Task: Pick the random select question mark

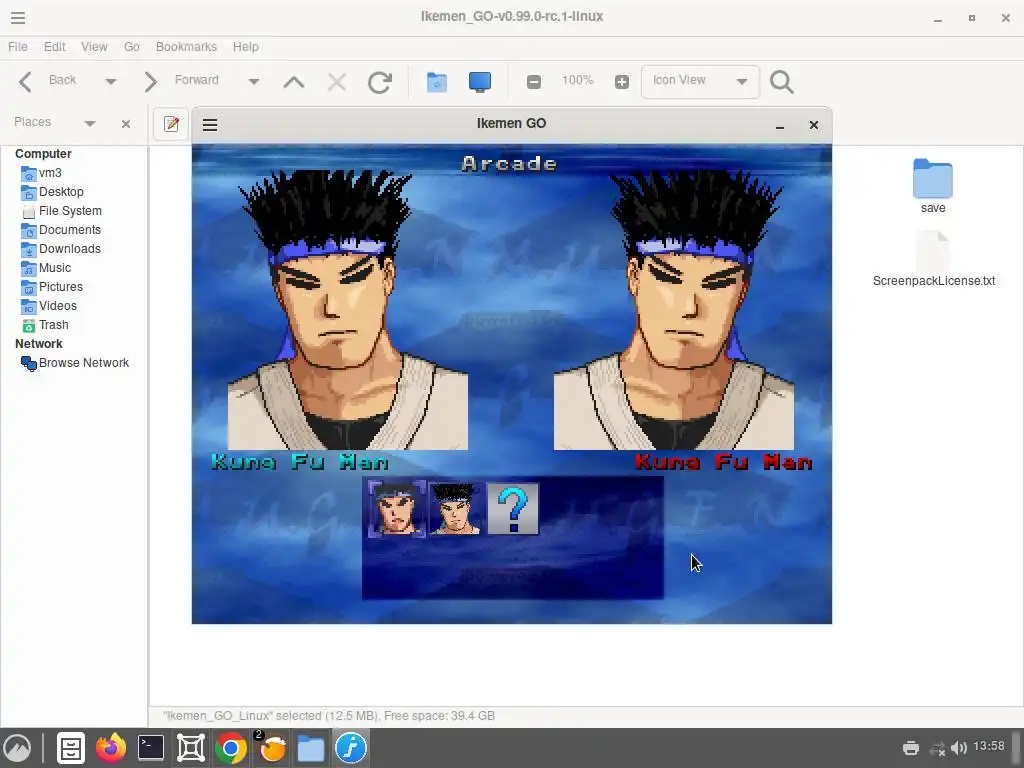Action: point(513,509)
